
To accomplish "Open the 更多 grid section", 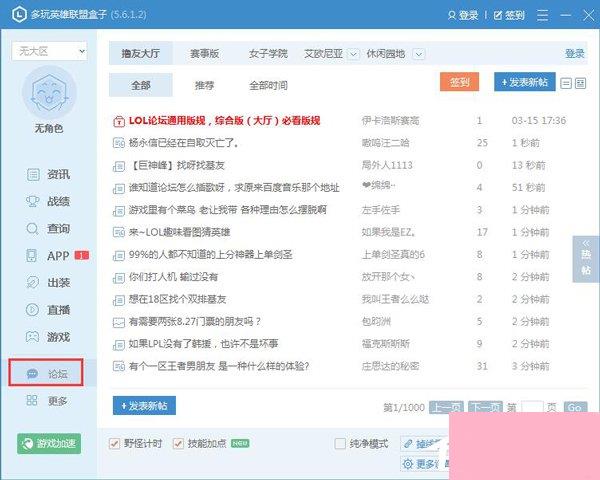I will 48,400.
